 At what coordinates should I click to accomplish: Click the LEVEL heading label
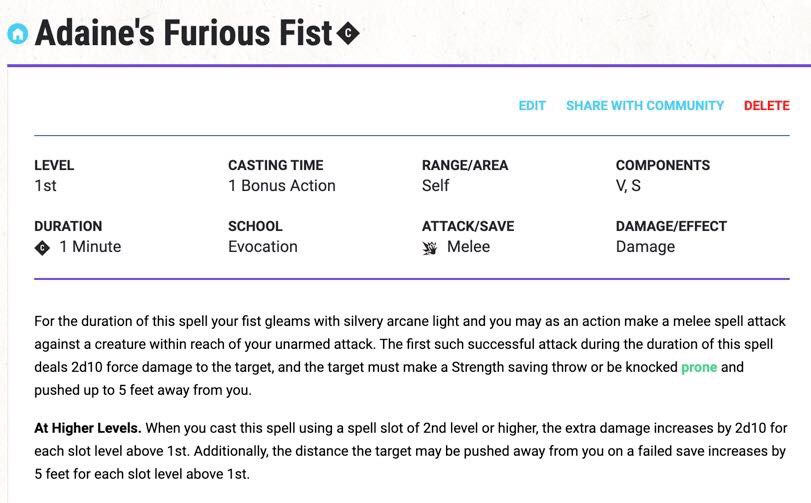[54, 165]
